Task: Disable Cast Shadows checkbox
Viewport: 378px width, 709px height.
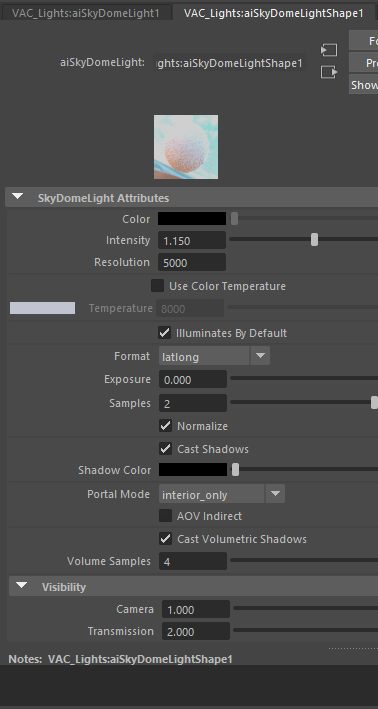Action: coord(165,449)
